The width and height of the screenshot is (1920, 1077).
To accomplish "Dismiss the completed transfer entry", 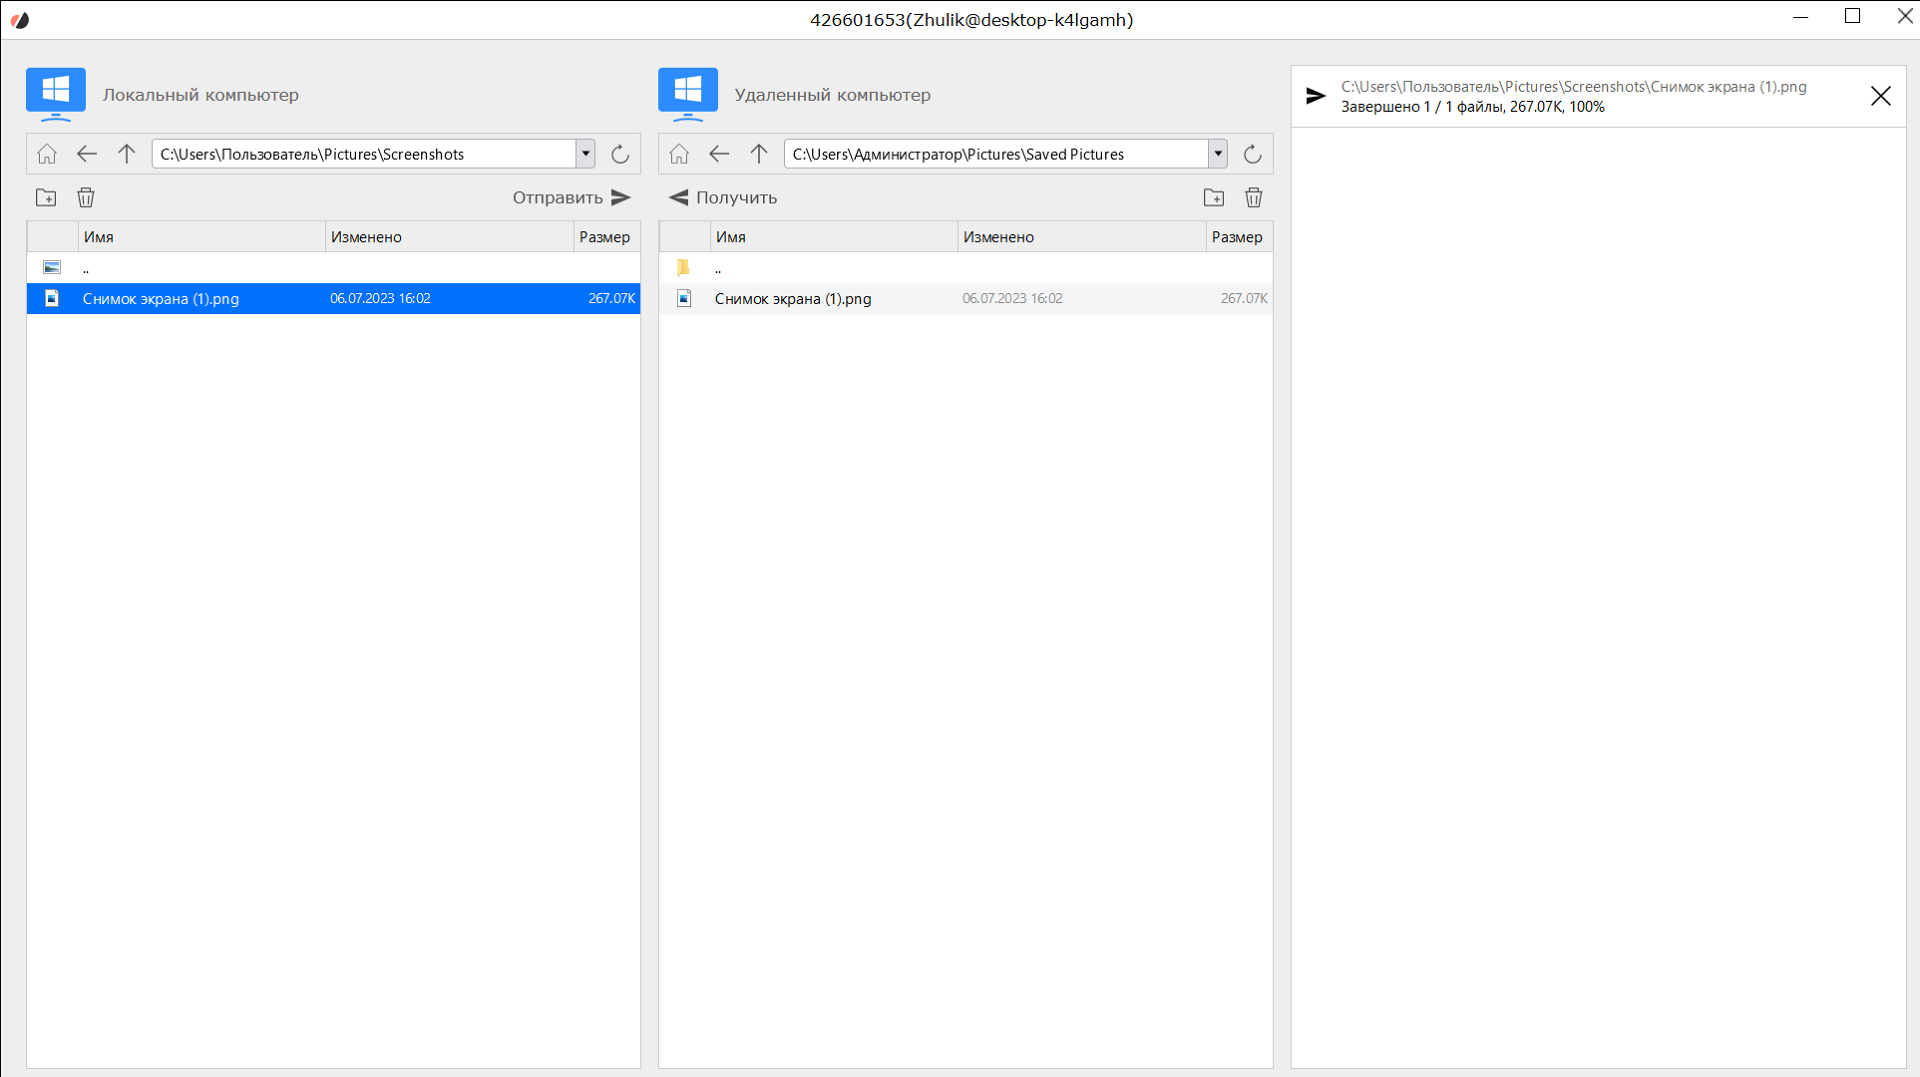I will pyautogui.click(x=1880, y=96).
